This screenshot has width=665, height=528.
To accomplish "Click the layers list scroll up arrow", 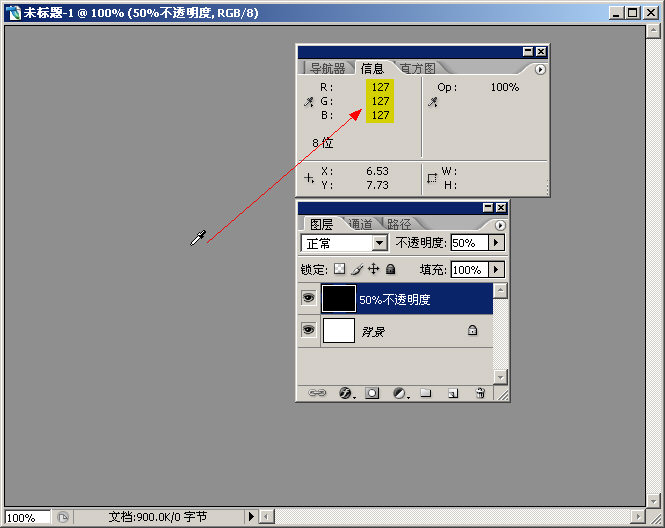I will pyautogui.click(x=500, y=291).
